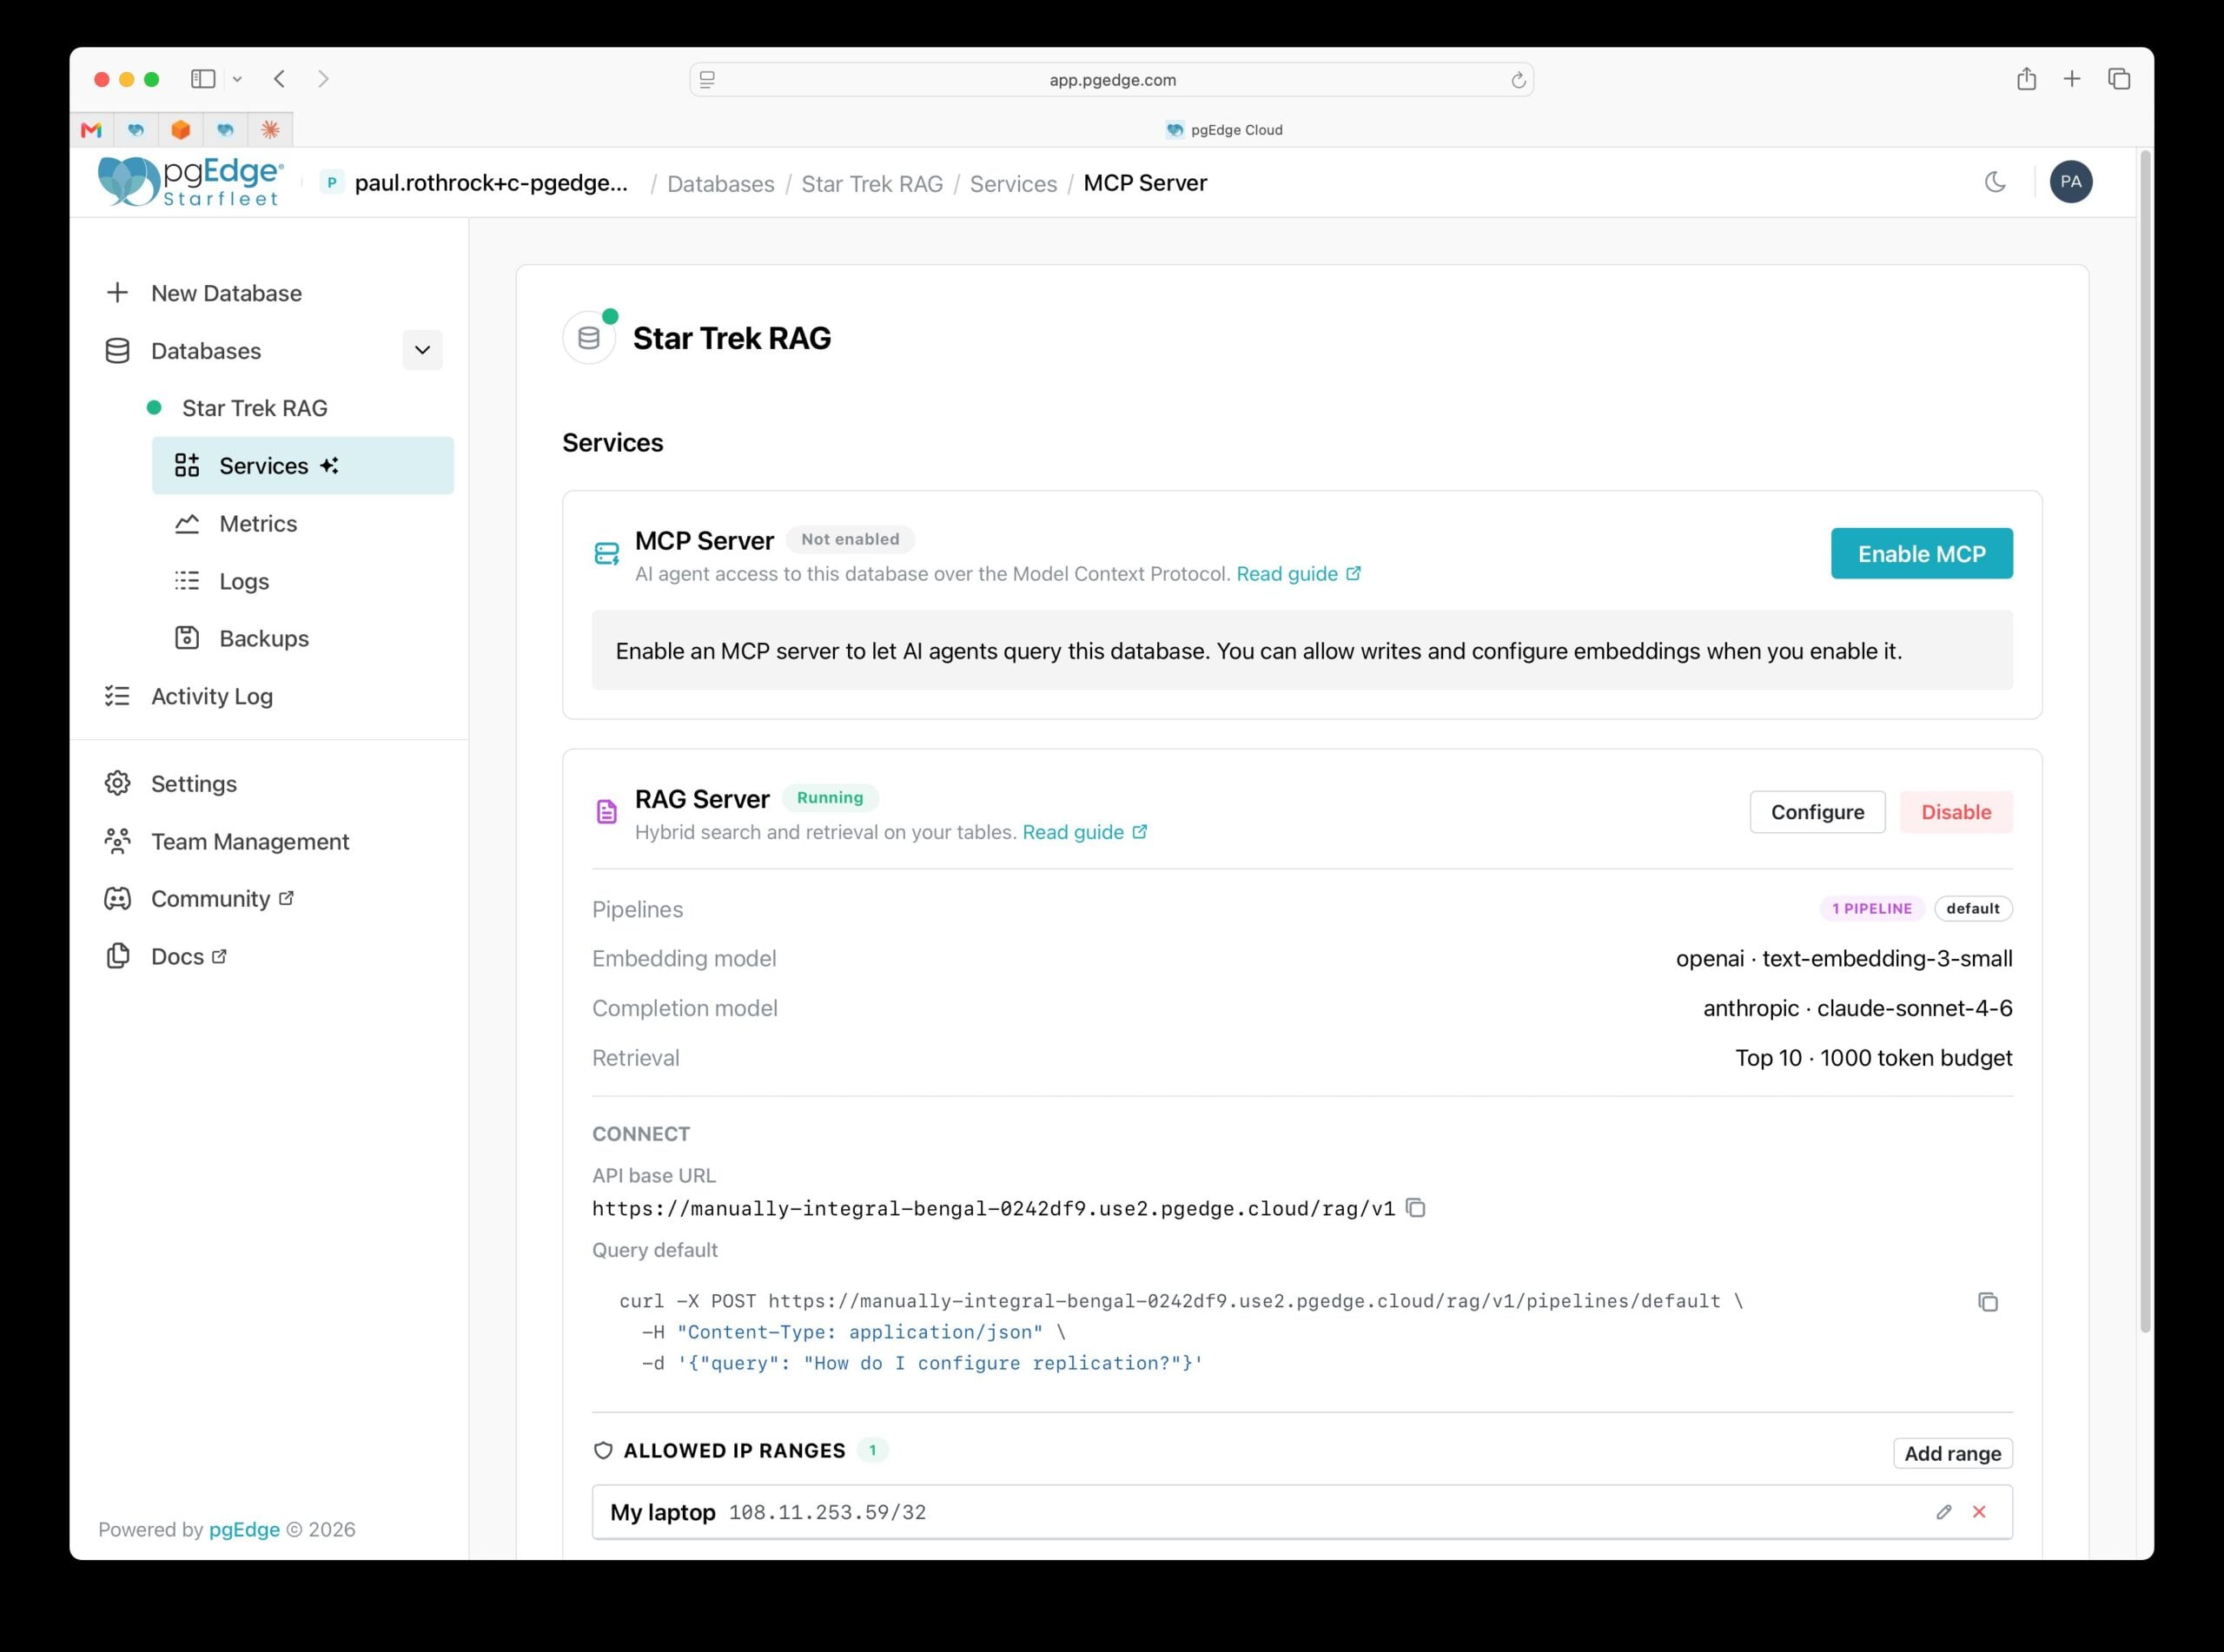Copy the API base URL
The width and height of the screenshot is (2224, 1652).
tap(1415, 1208)
